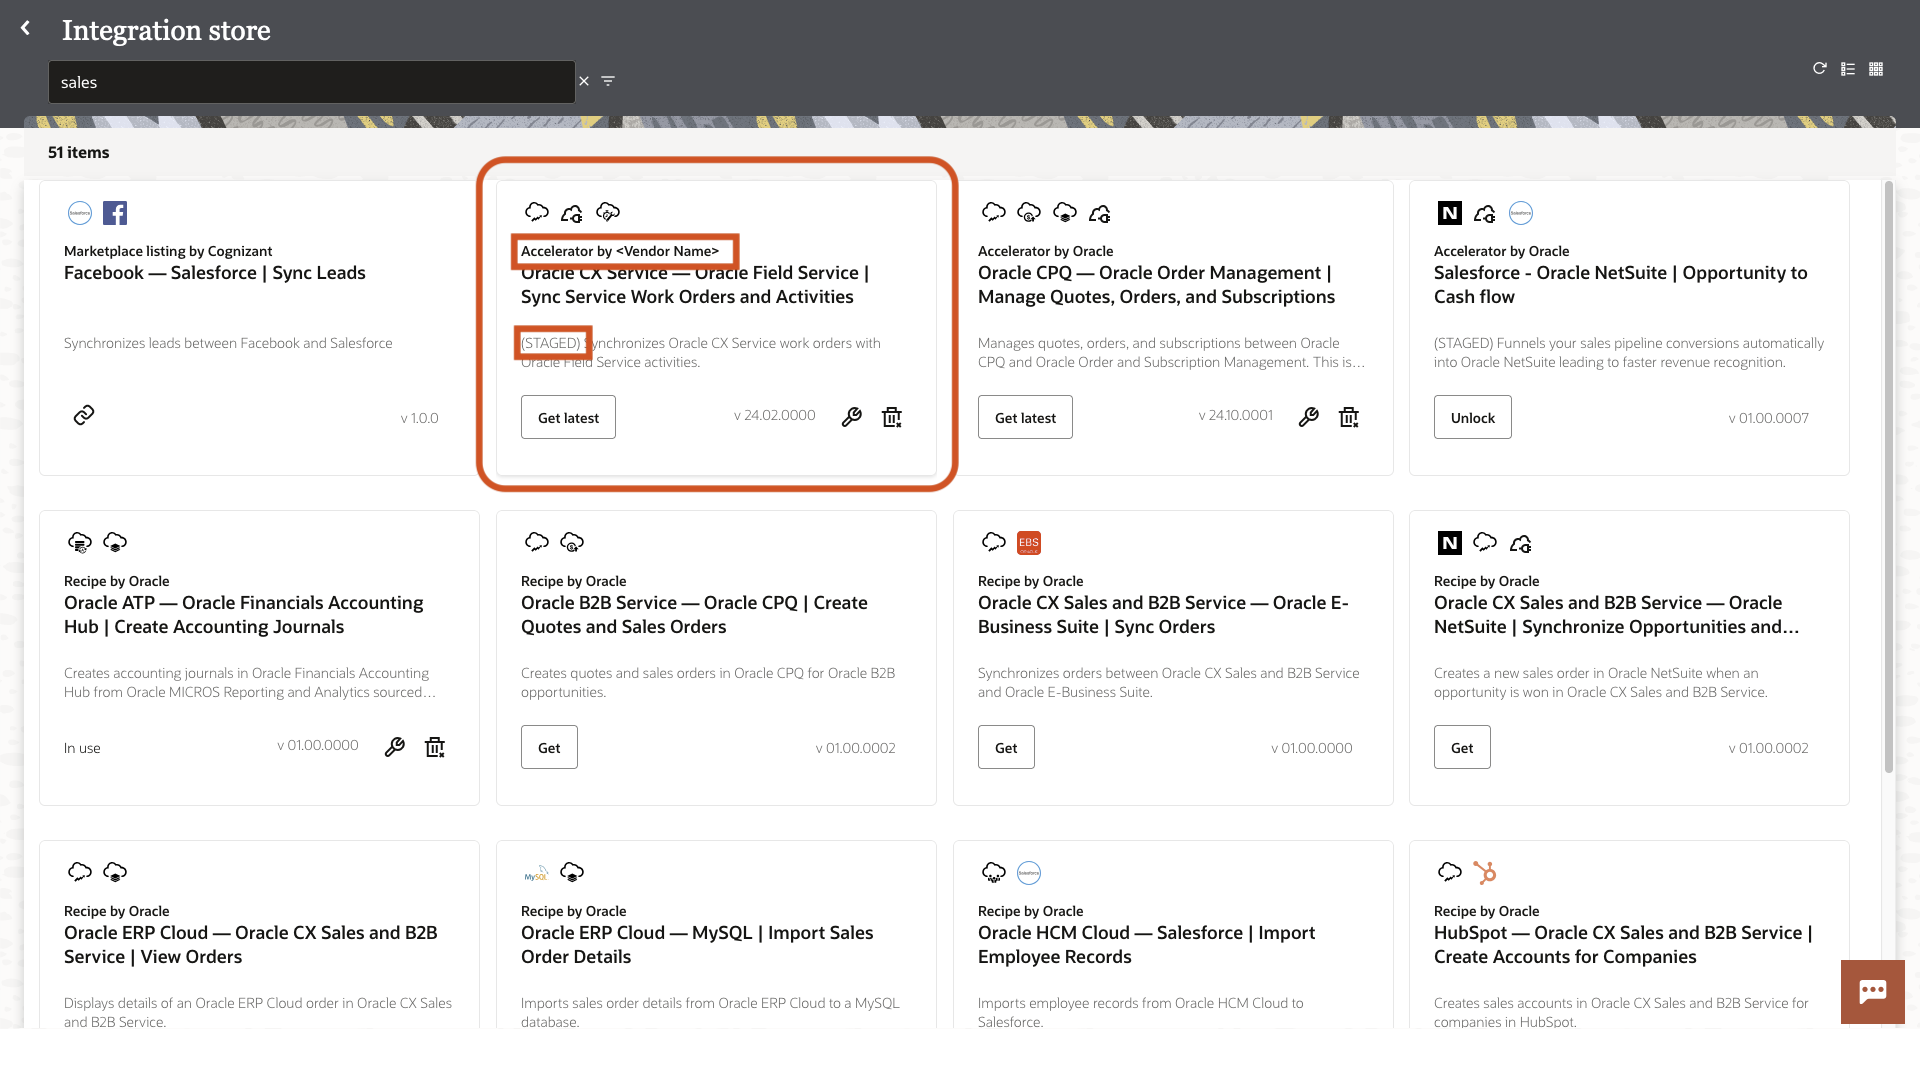Get latest for Oracle CX Service accelerator
Viewport: 1920px width, 1080px height.
click(568, 418)
